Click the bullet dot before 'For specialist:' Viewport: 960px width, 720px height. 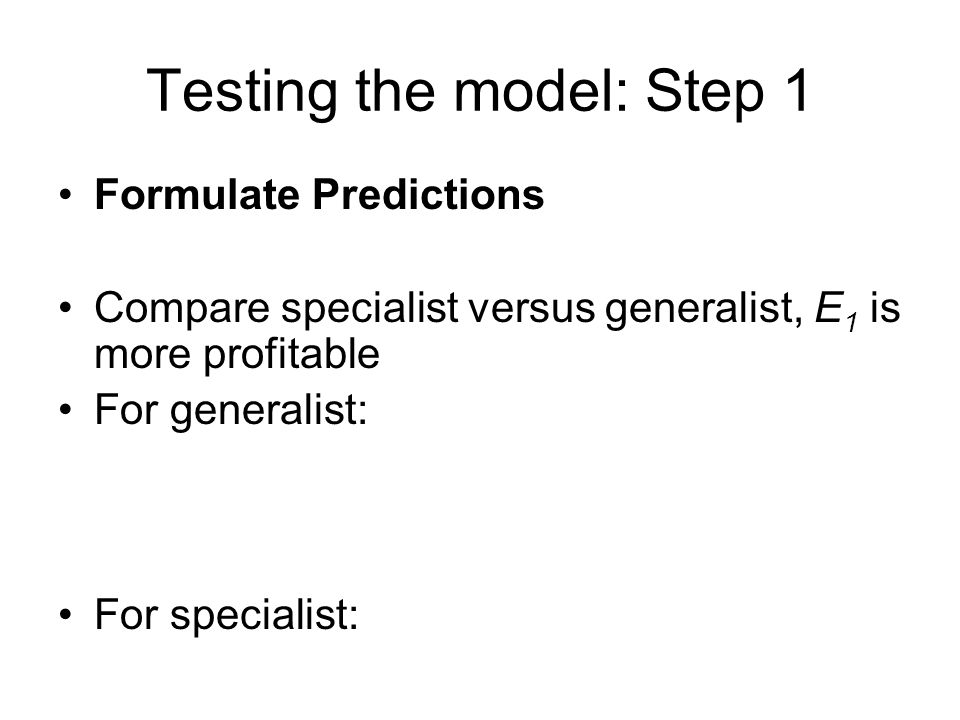pos(66,614)
